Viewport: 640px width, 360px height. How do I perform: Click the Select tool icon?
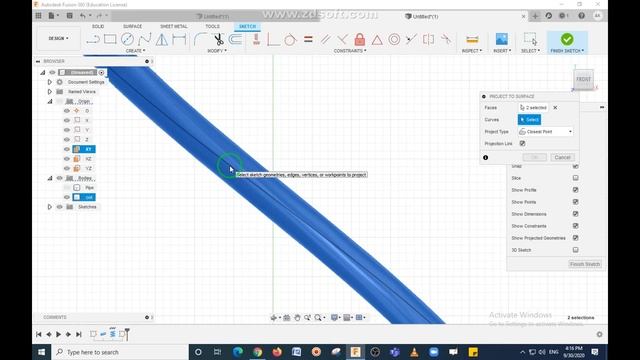tap(530, 39)
